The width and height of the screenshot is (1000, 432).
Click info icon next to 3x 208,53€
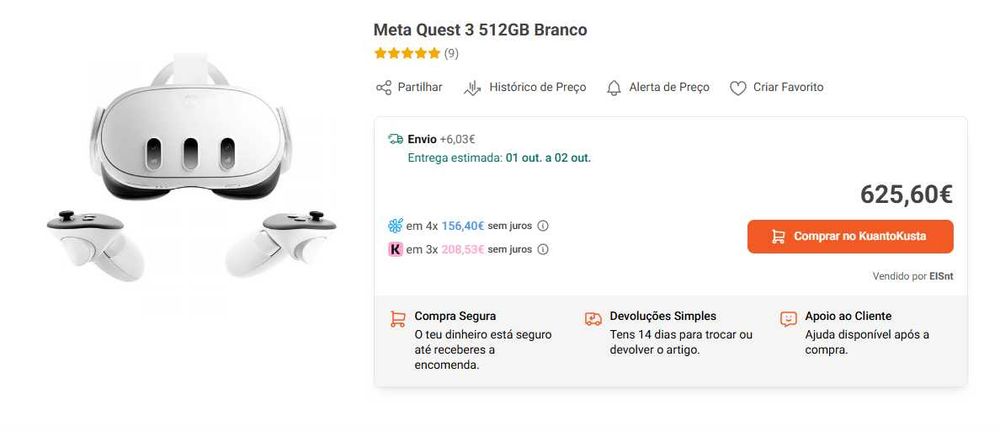[x=543, y=249]
